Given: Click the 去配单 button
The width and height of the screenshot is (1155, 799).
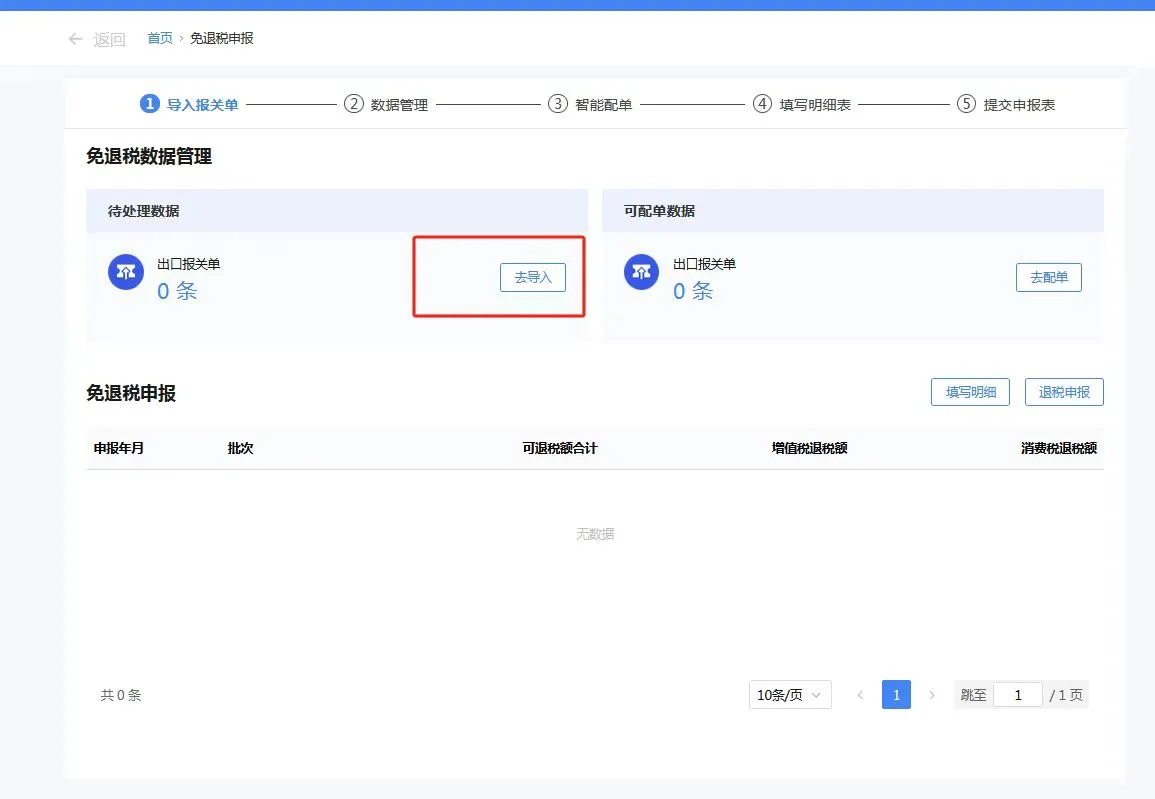Looking at the screenshot, I should point(1048,277).
